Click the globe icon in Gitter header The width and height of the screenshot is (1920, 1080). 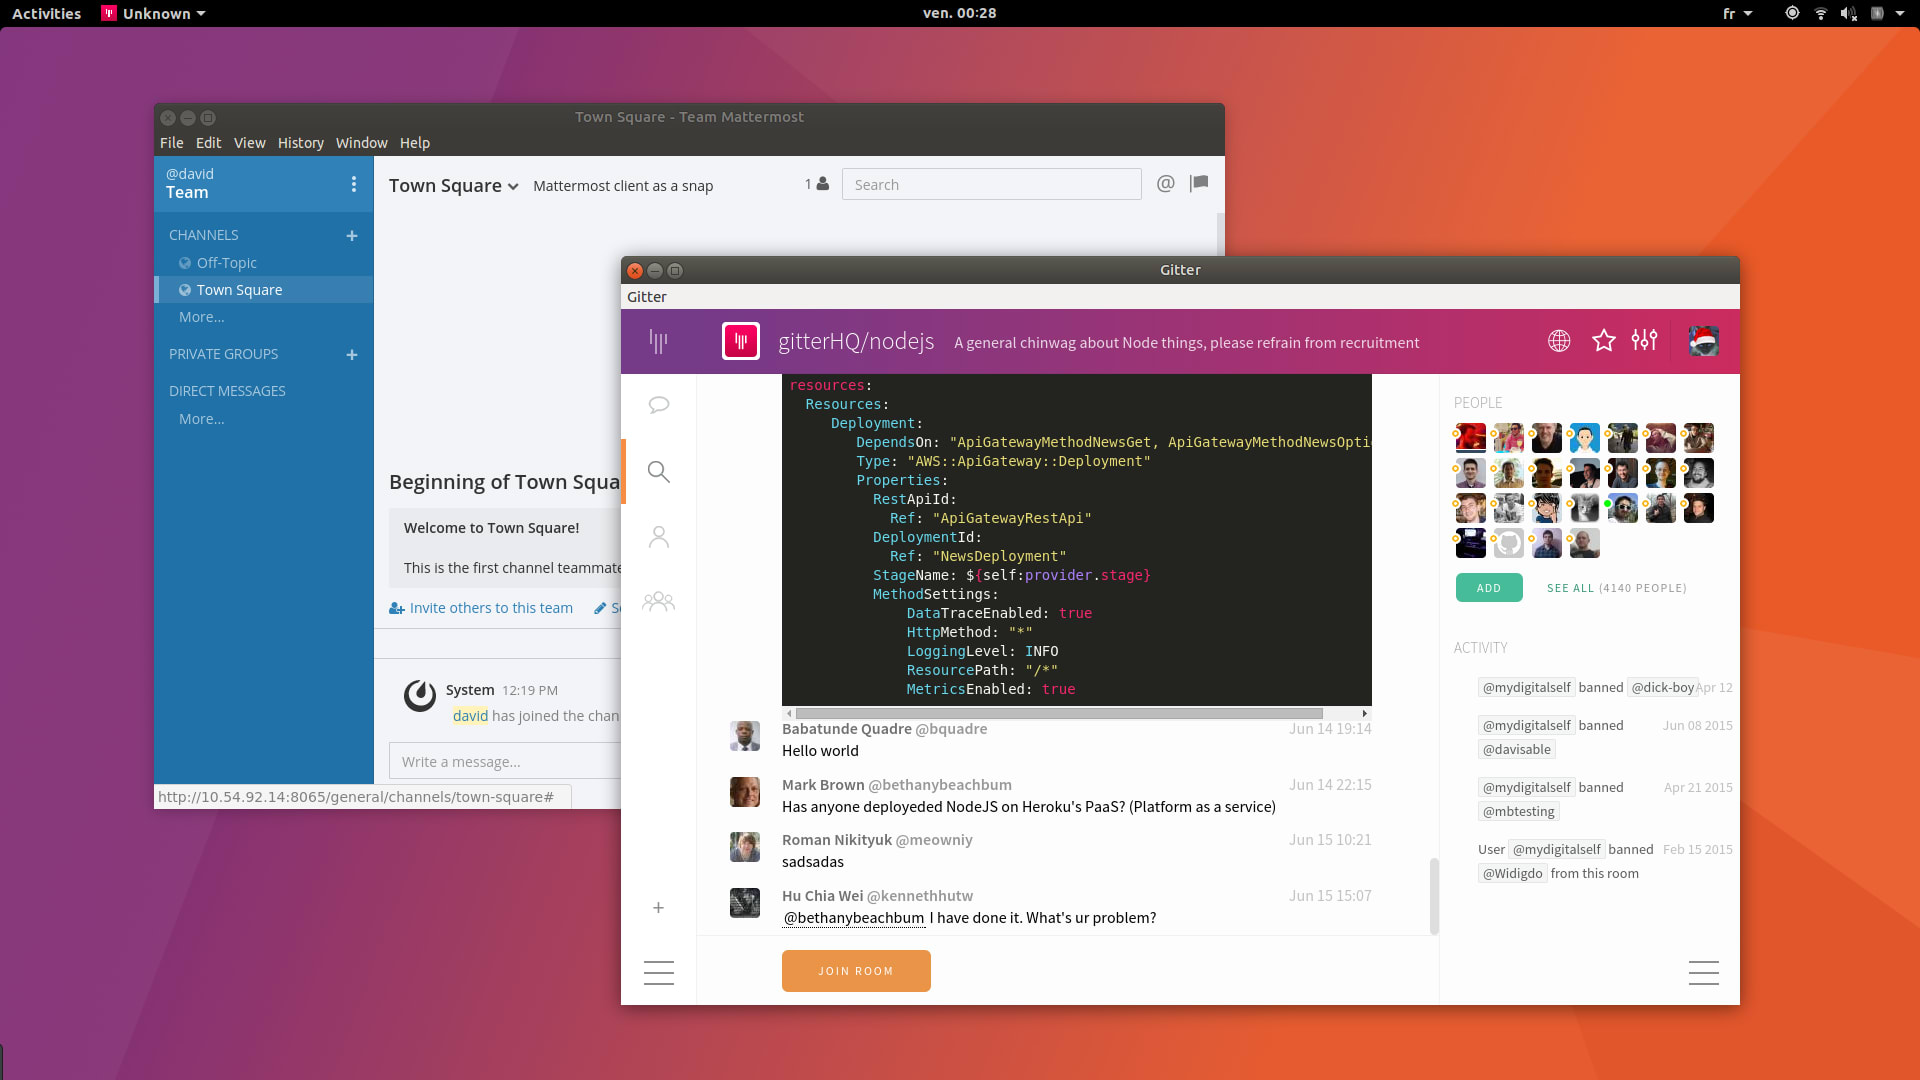[1559, 341]
